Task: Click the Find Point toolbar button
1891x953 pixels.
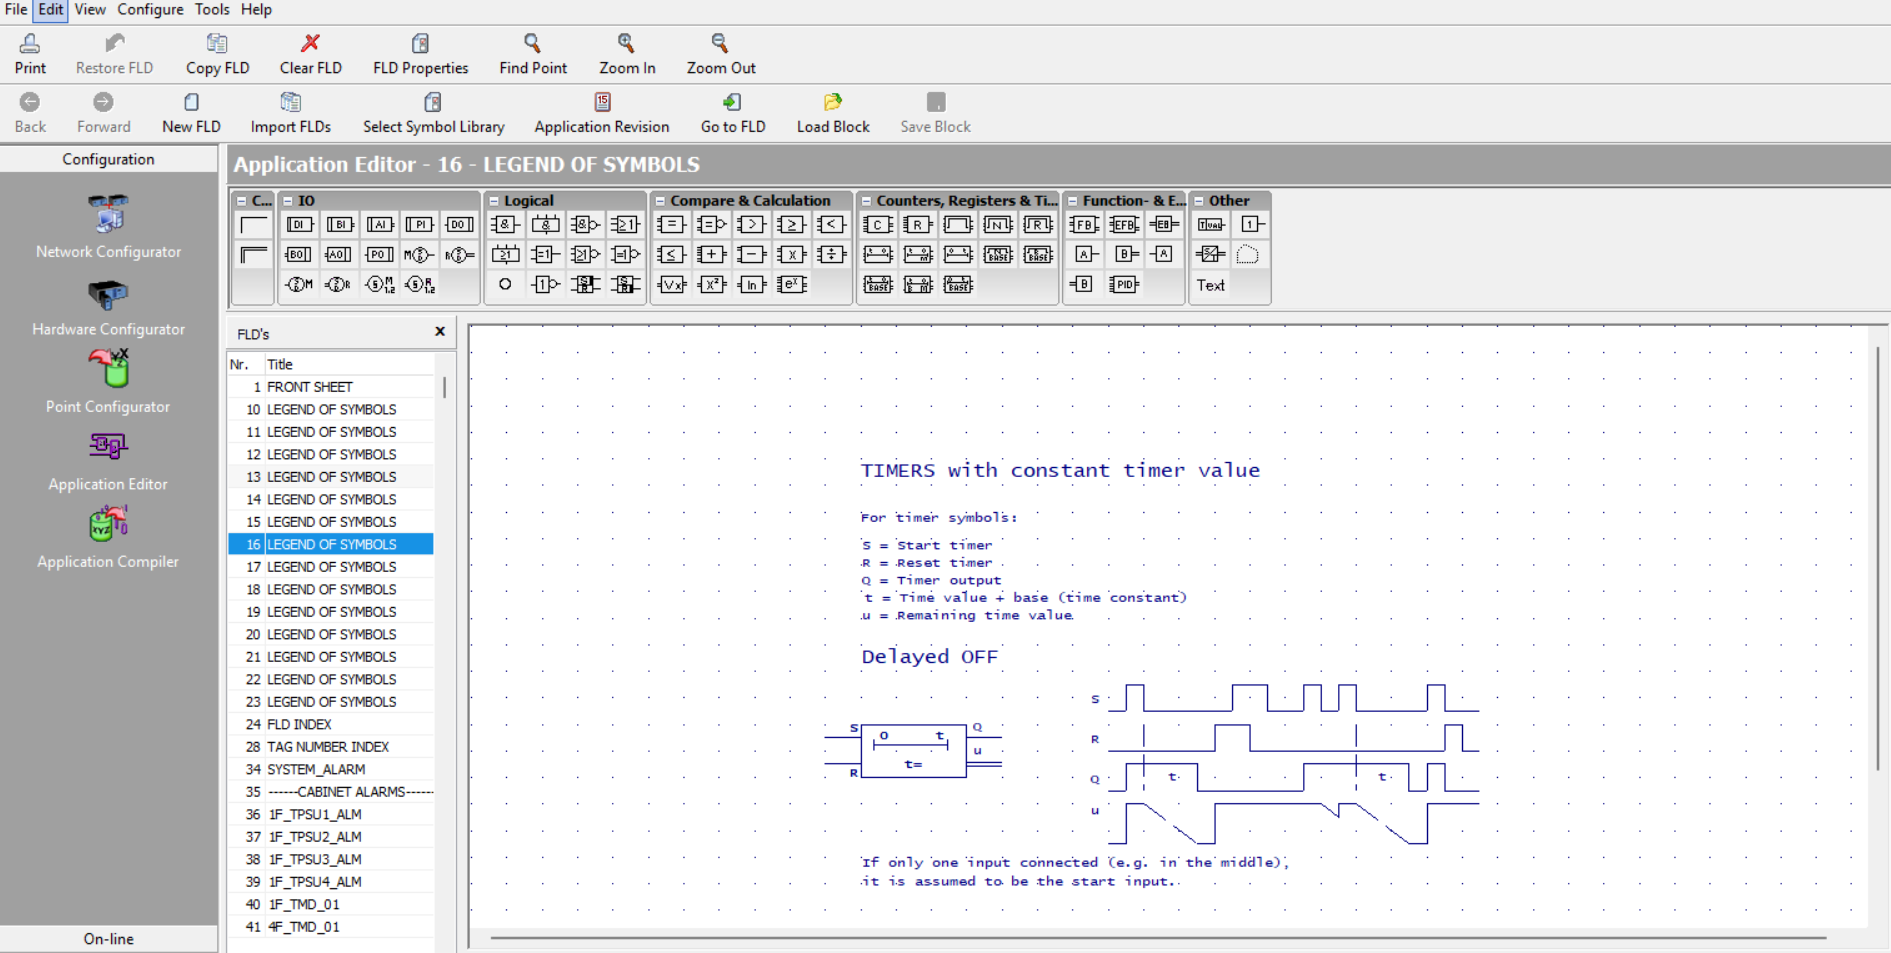Action: [533, 55]
